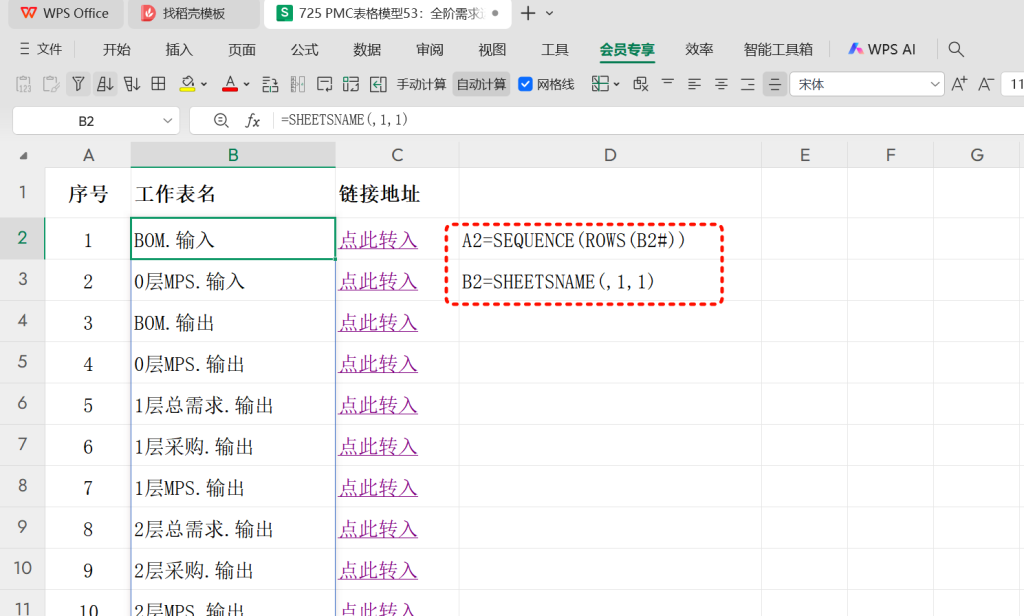Select cell containing 0层MPS.输出
Image resolution: width=1024 pixels, height=616 pixels.
click(x=233, y=363)
